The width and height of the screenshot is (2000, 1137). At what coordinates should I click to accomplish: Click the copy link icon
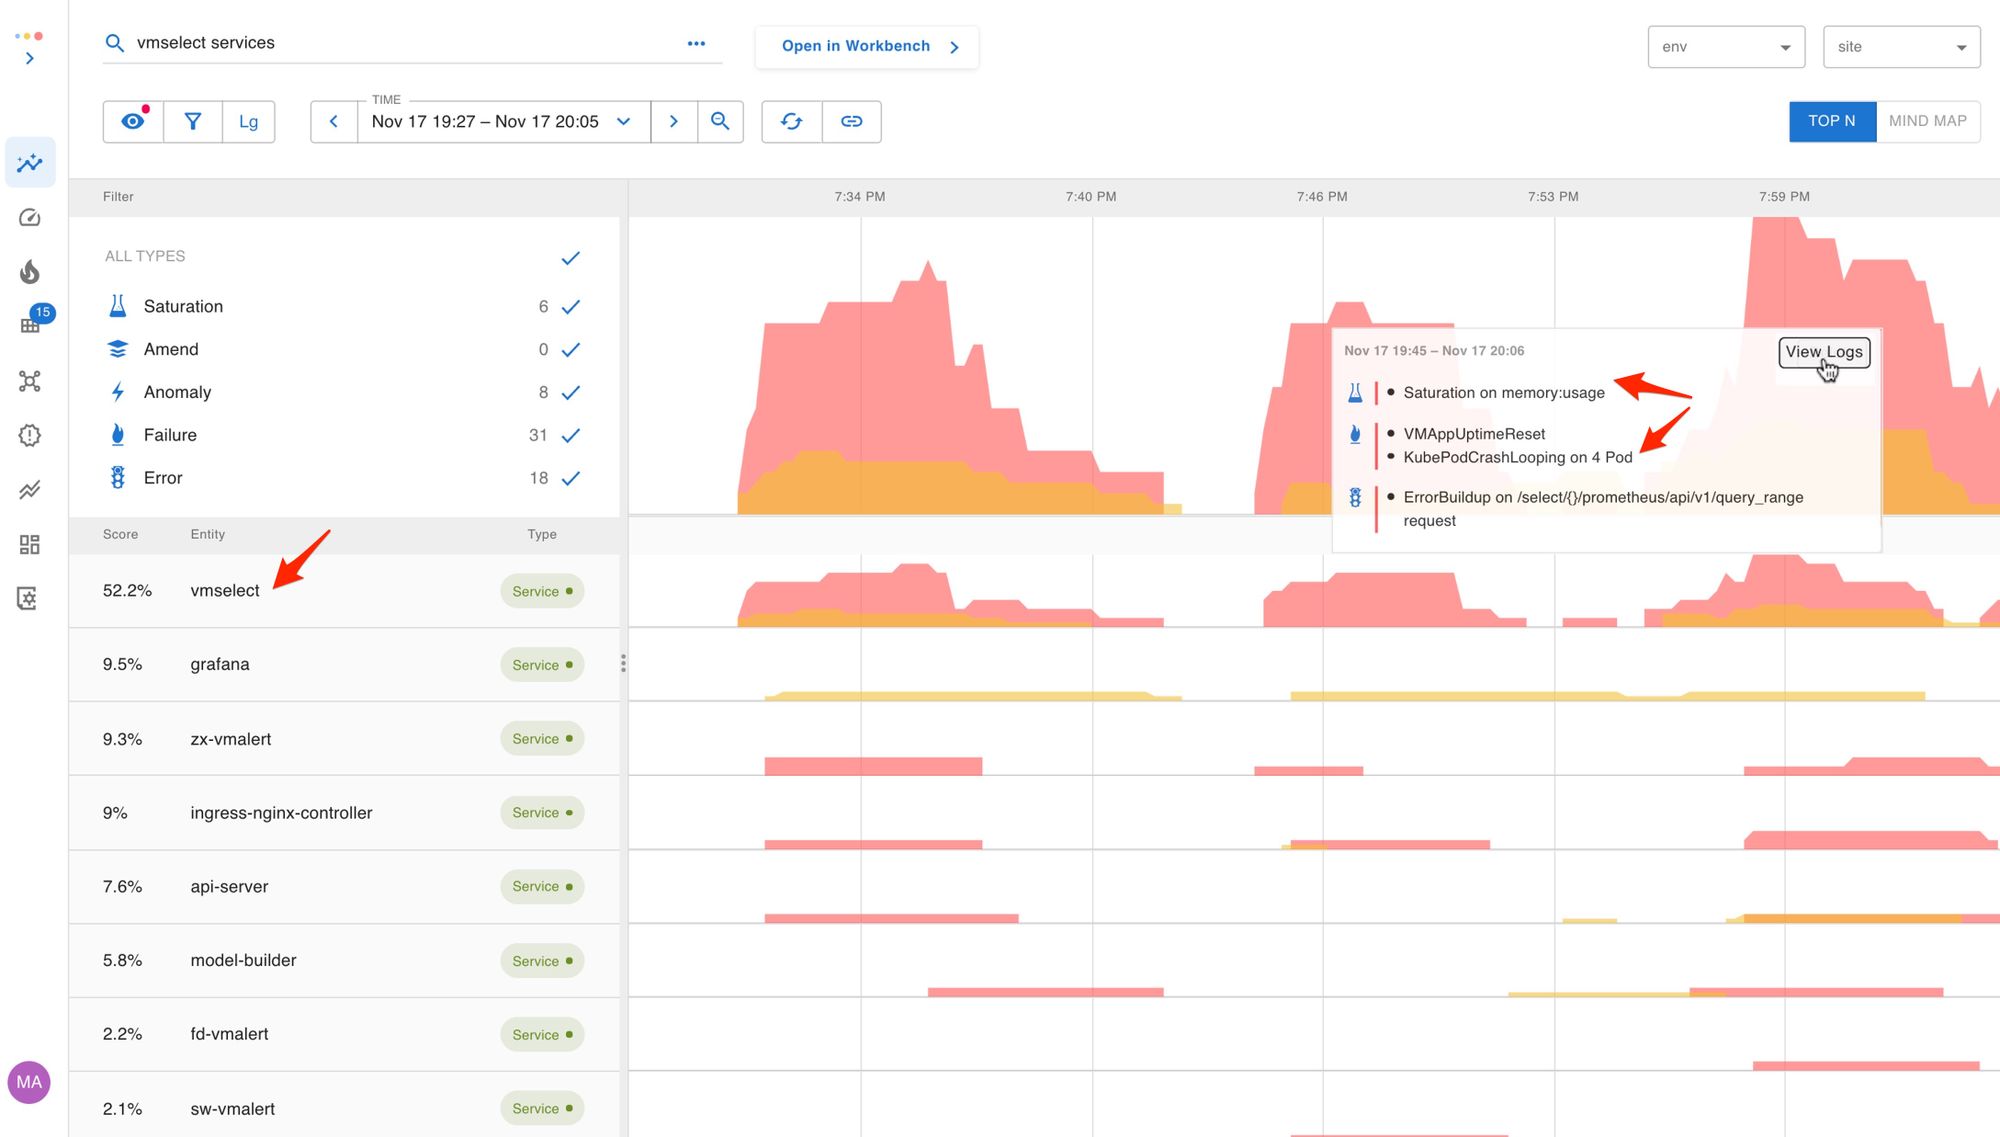851,122
